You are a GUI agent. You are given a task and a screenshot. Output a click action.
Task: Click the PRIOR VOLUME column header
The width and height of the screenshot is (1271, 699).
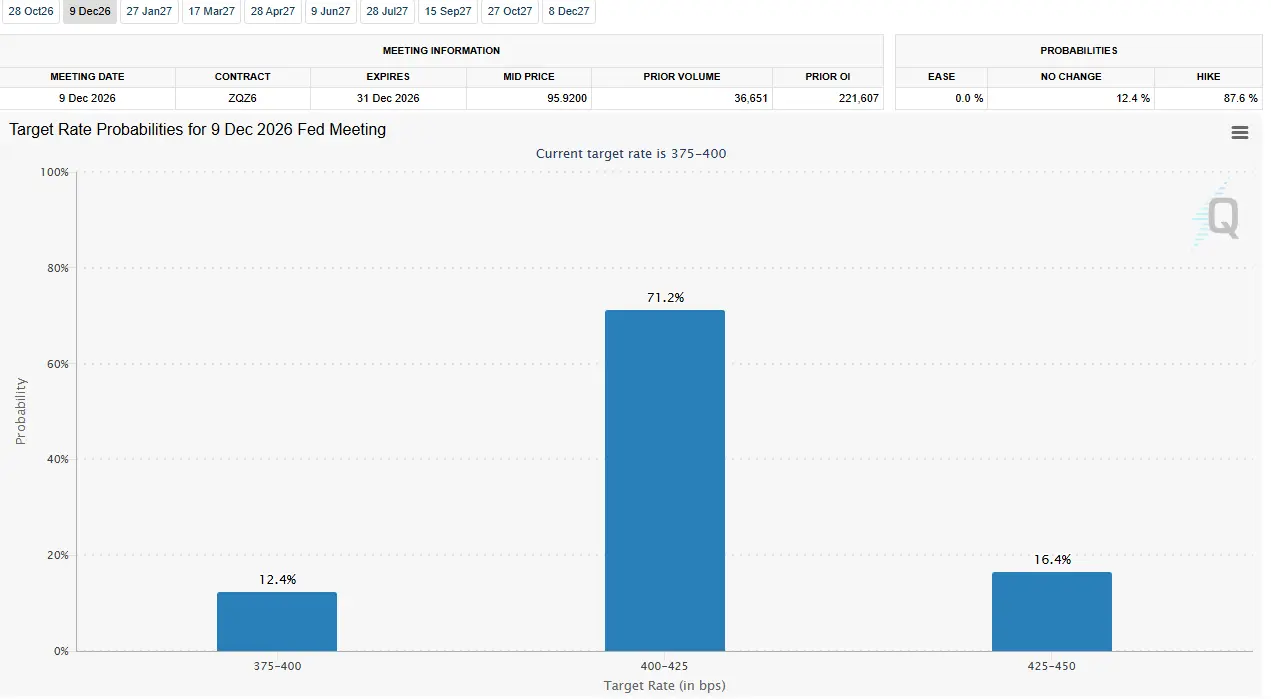(x=682, y=77)
